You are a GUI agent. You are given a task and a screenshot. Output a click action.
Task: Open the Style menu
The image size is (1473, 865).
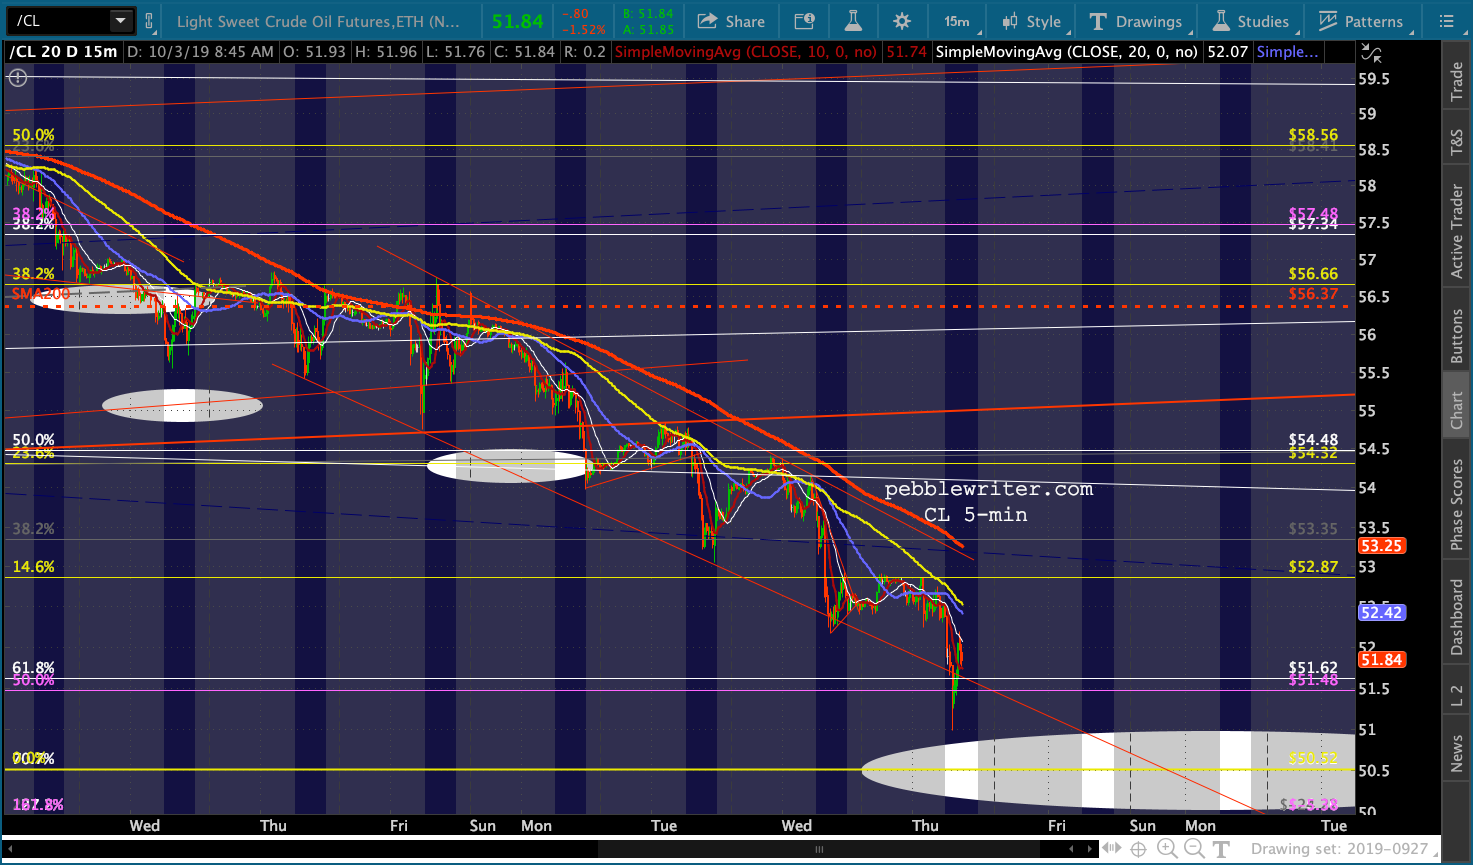point(1031,21)
